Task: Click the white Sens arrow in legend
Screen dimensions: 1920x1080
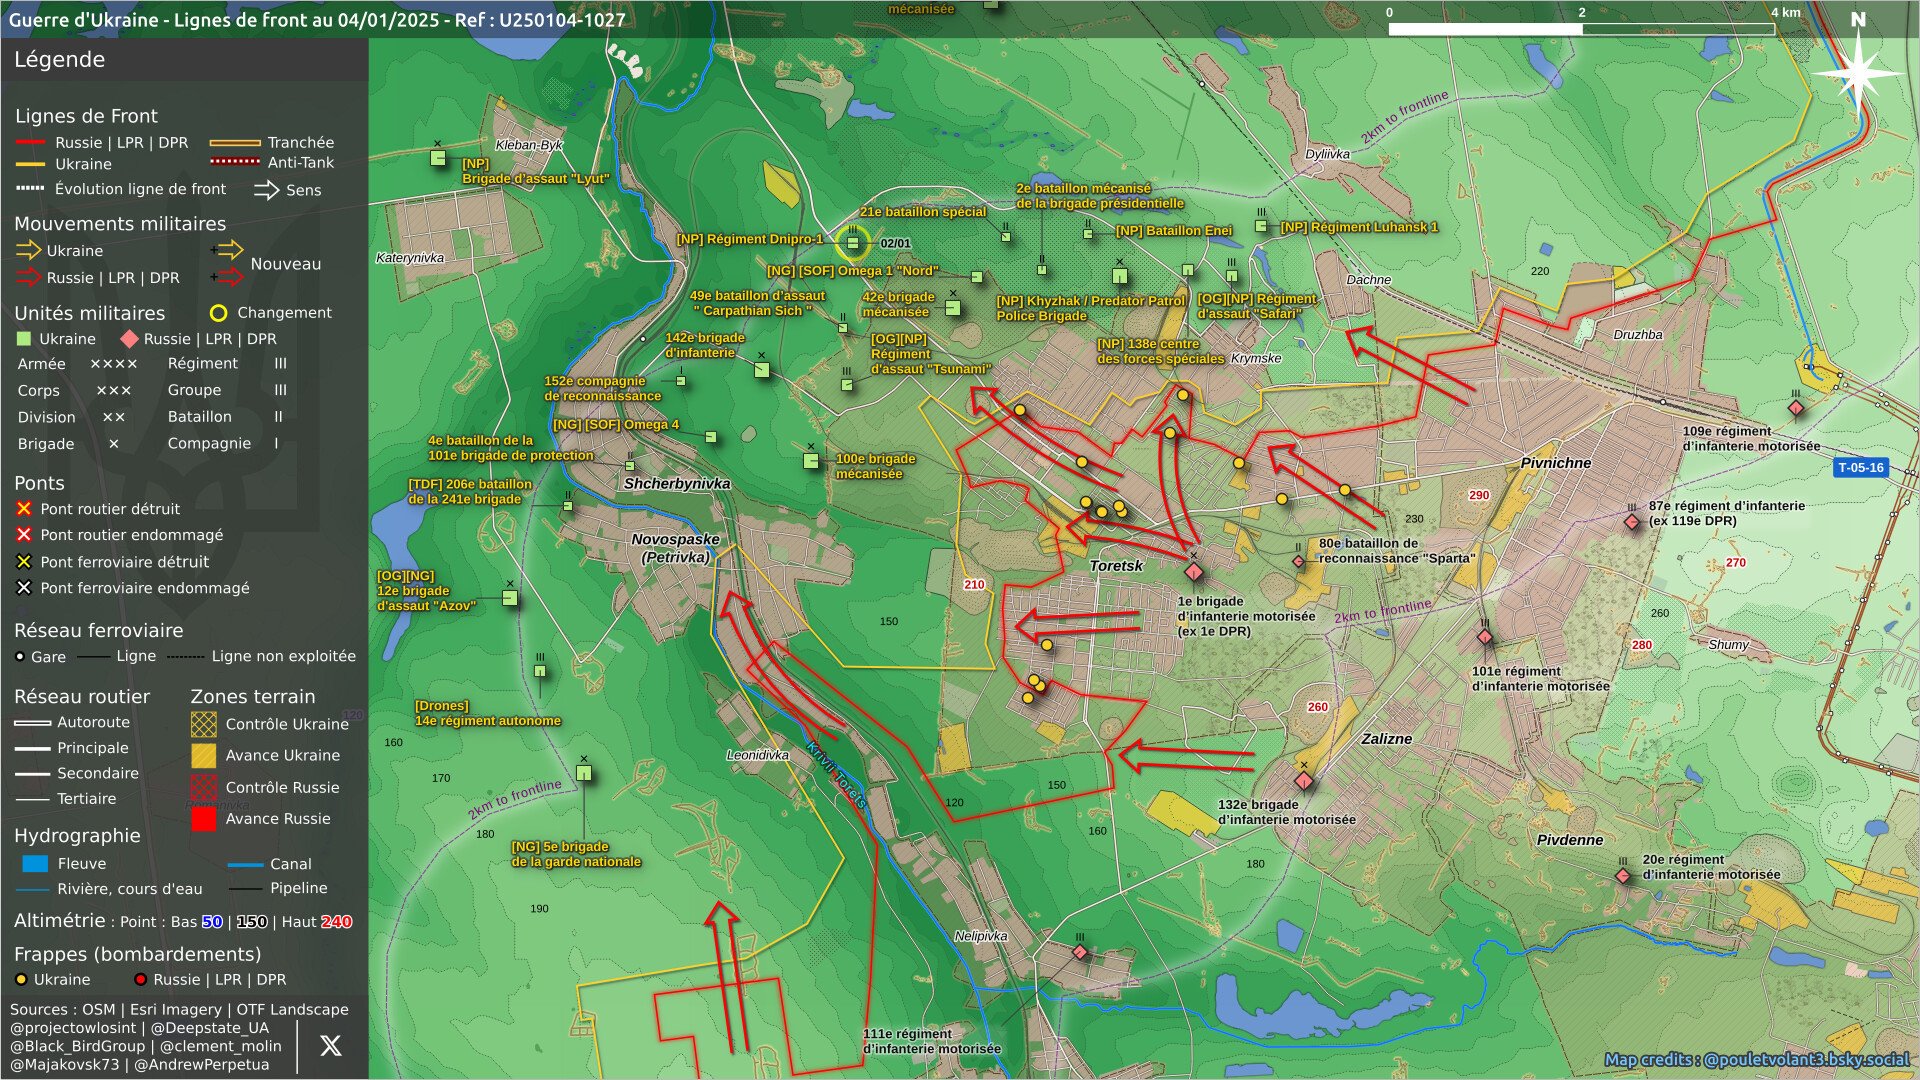Action: 266,190
